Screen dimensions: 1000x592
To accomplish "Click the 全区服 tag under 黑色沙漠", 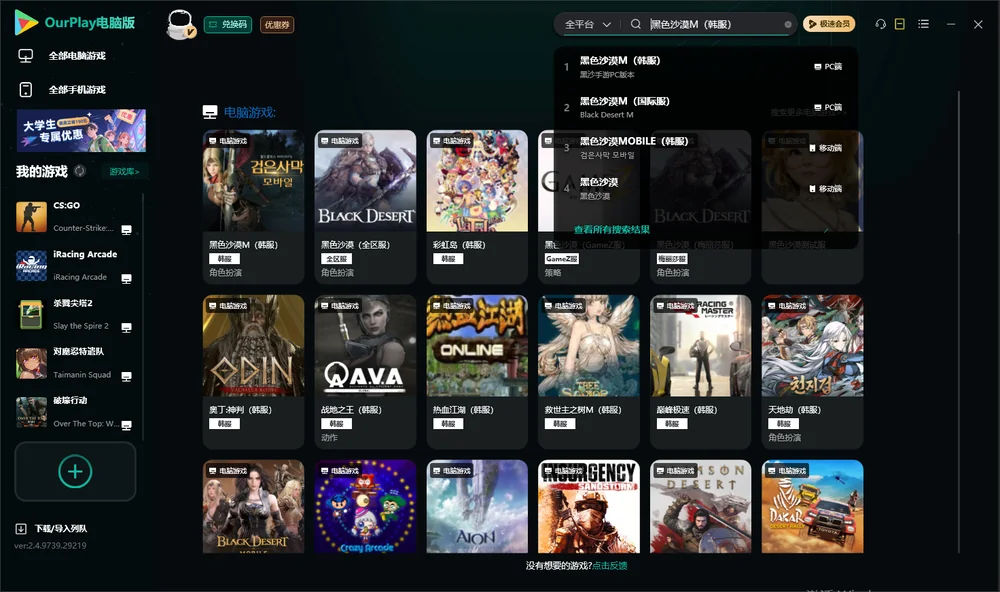I will pyautogui.click(x=336, y=259).
